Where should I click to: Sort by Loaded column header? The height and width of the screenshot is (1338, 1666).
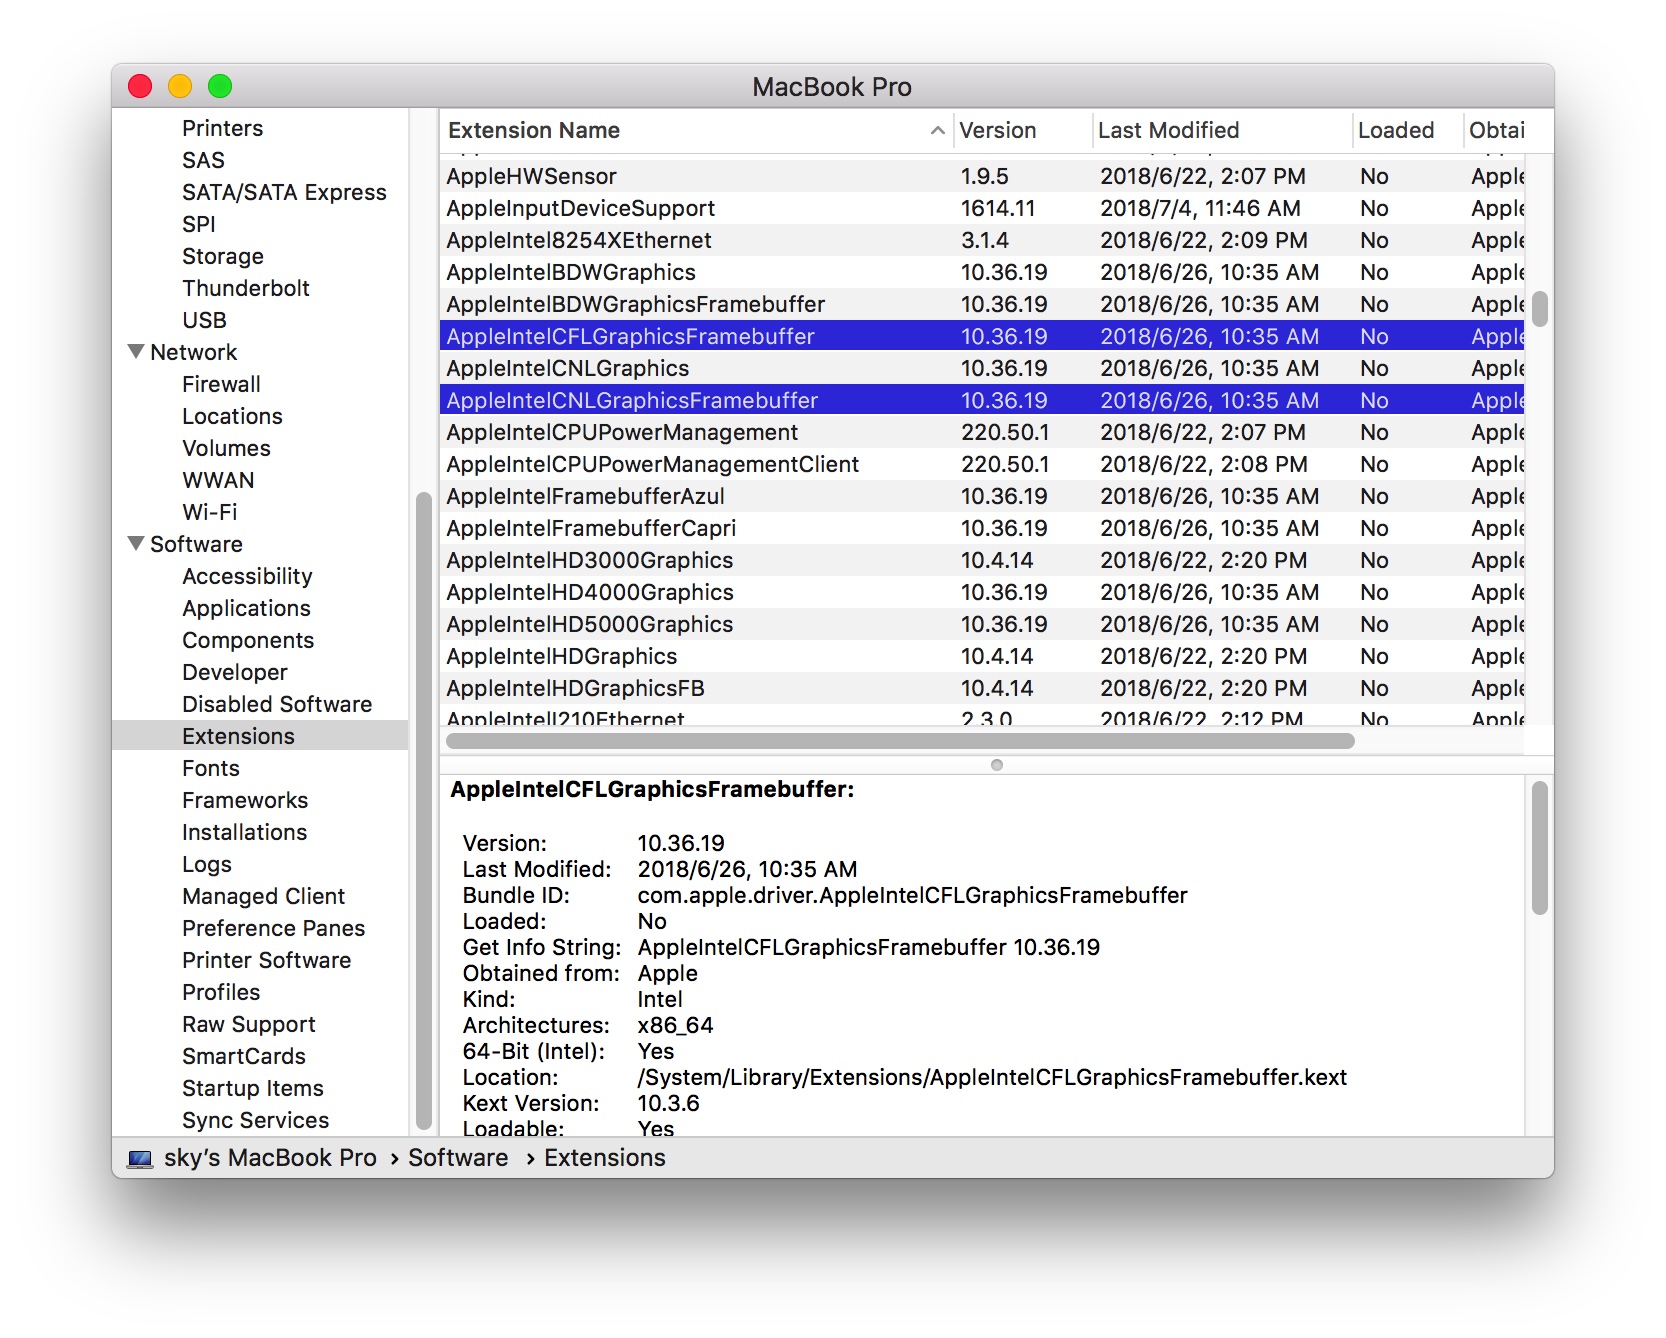[x=1408, y=130]
